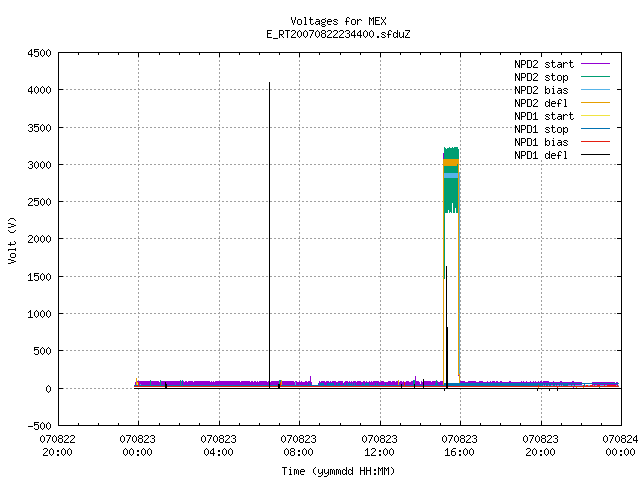
Task: Click the black NPD1 defl legend line
Action: [x=595, y=155]
